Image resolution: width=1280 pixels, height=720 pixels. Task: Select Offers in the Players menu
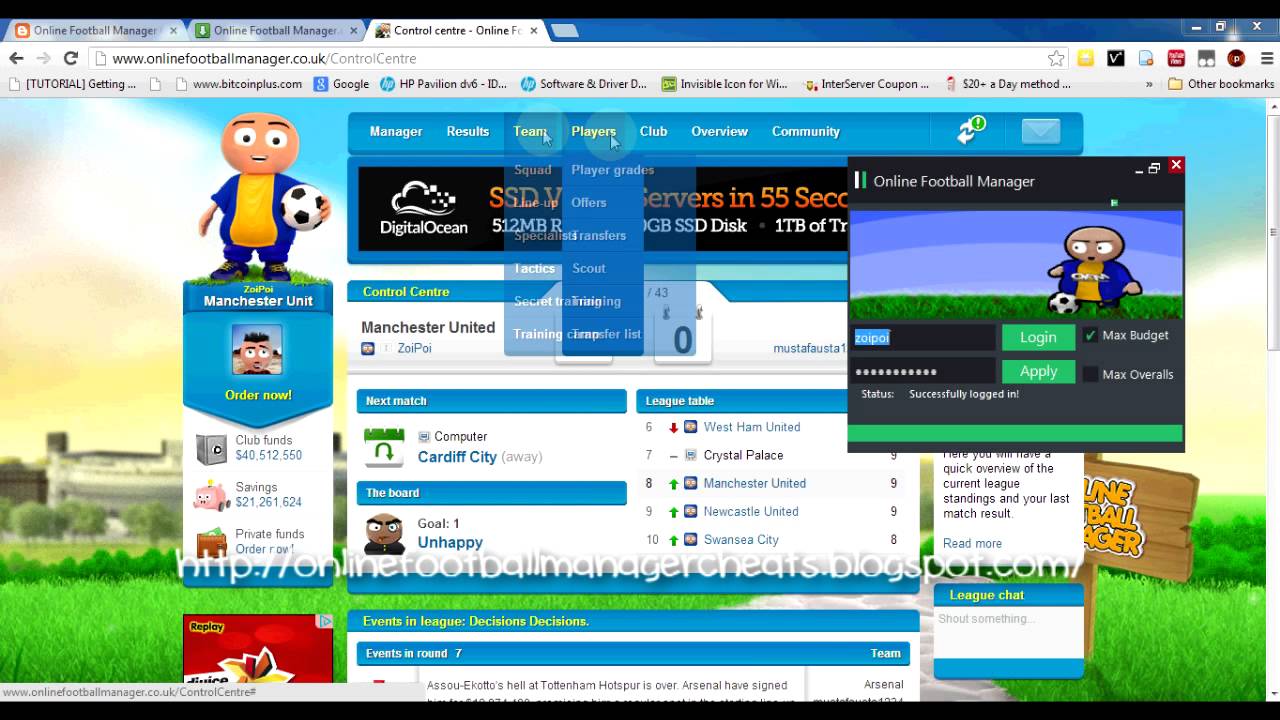pyautogui.click(x=589, y=203)
